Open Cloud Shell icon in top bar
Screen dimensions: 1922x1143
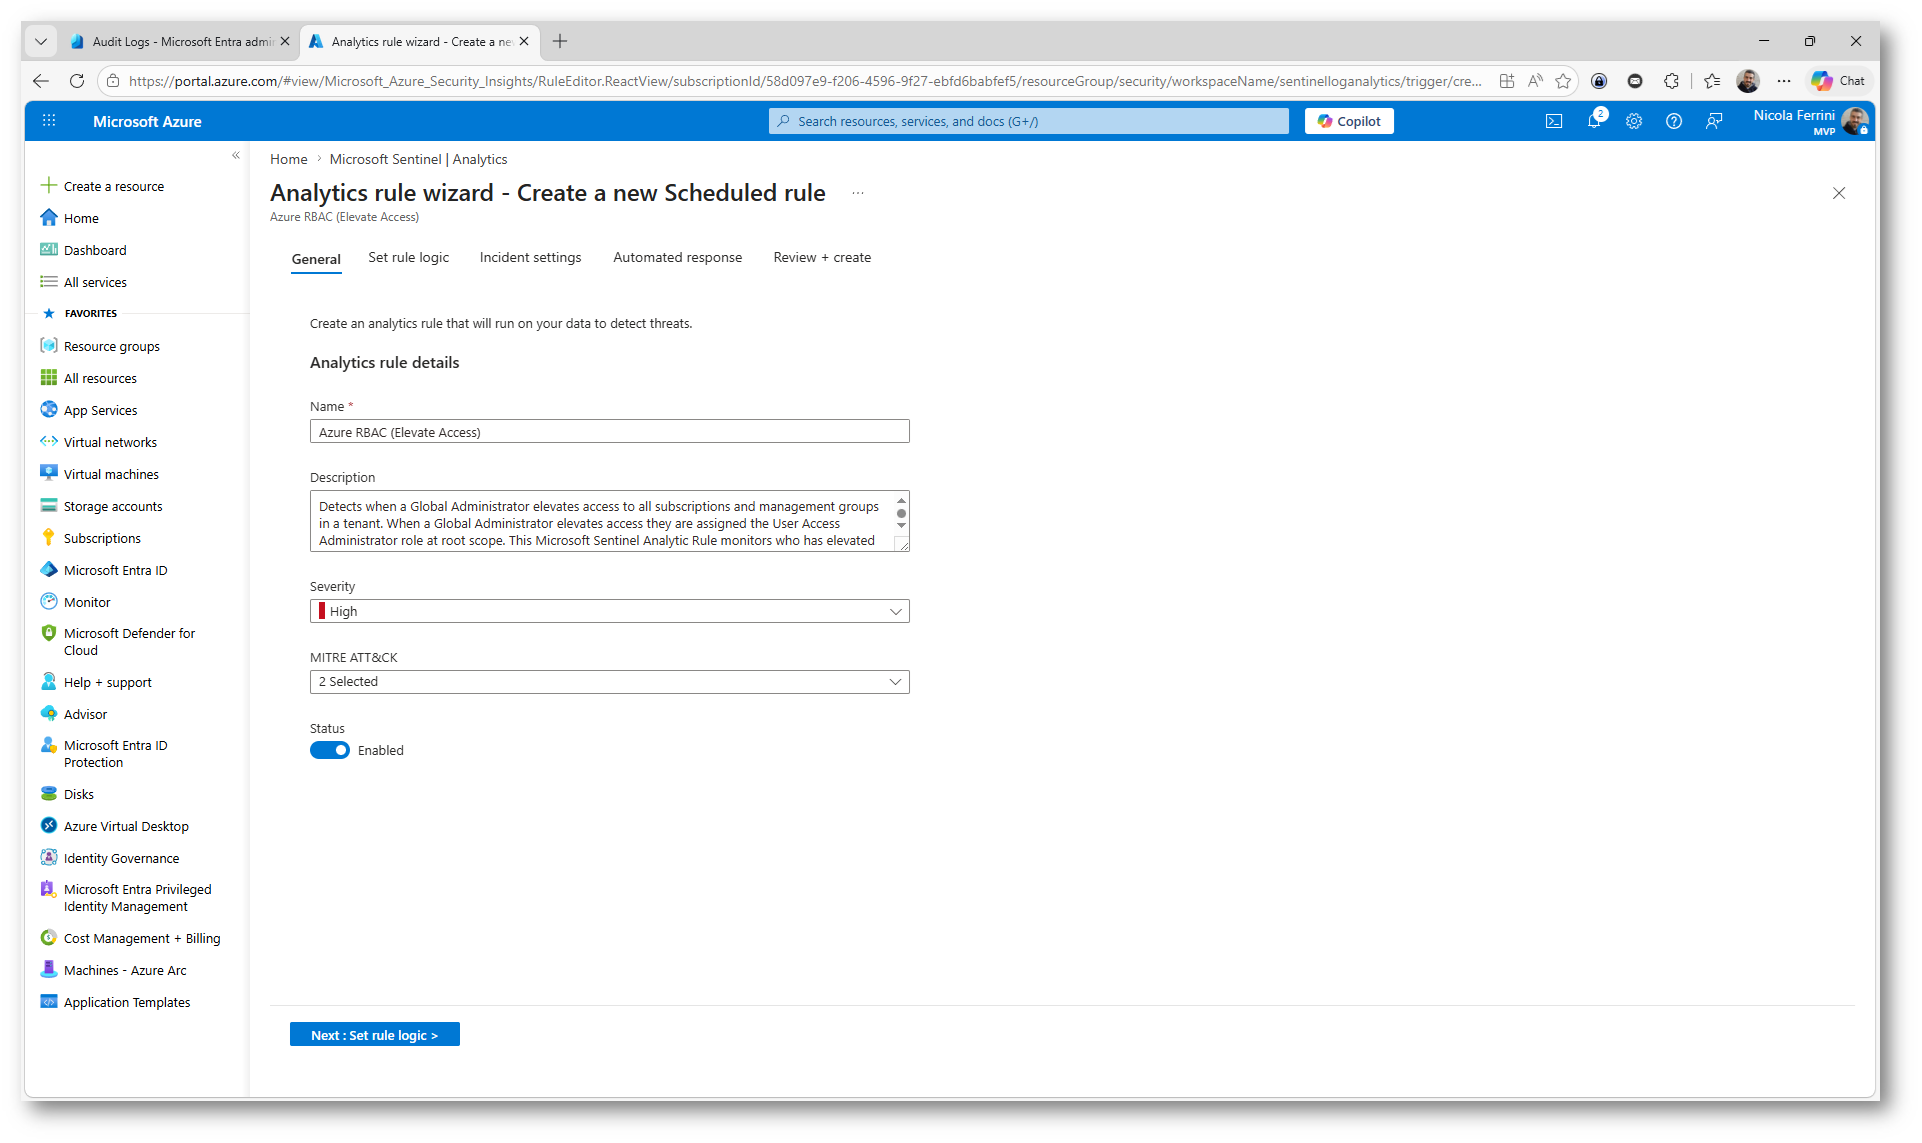coord(1554,121)
